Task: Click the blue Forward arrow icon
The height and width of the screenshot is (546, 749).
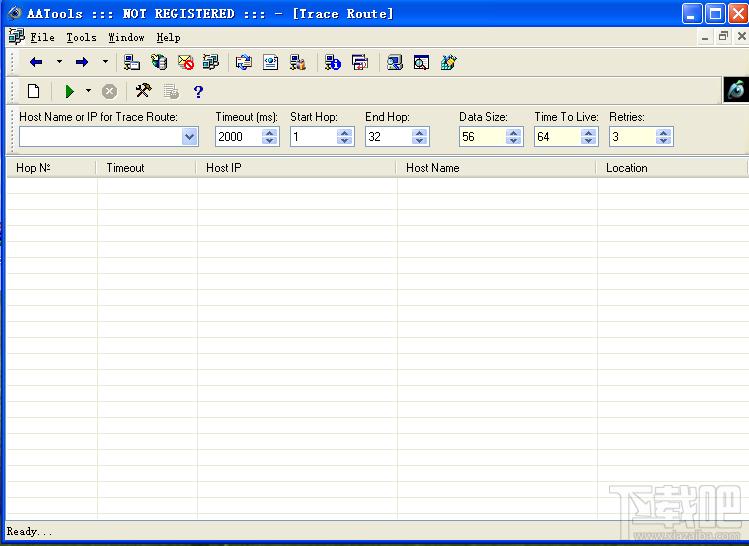Action: point(82,62)
